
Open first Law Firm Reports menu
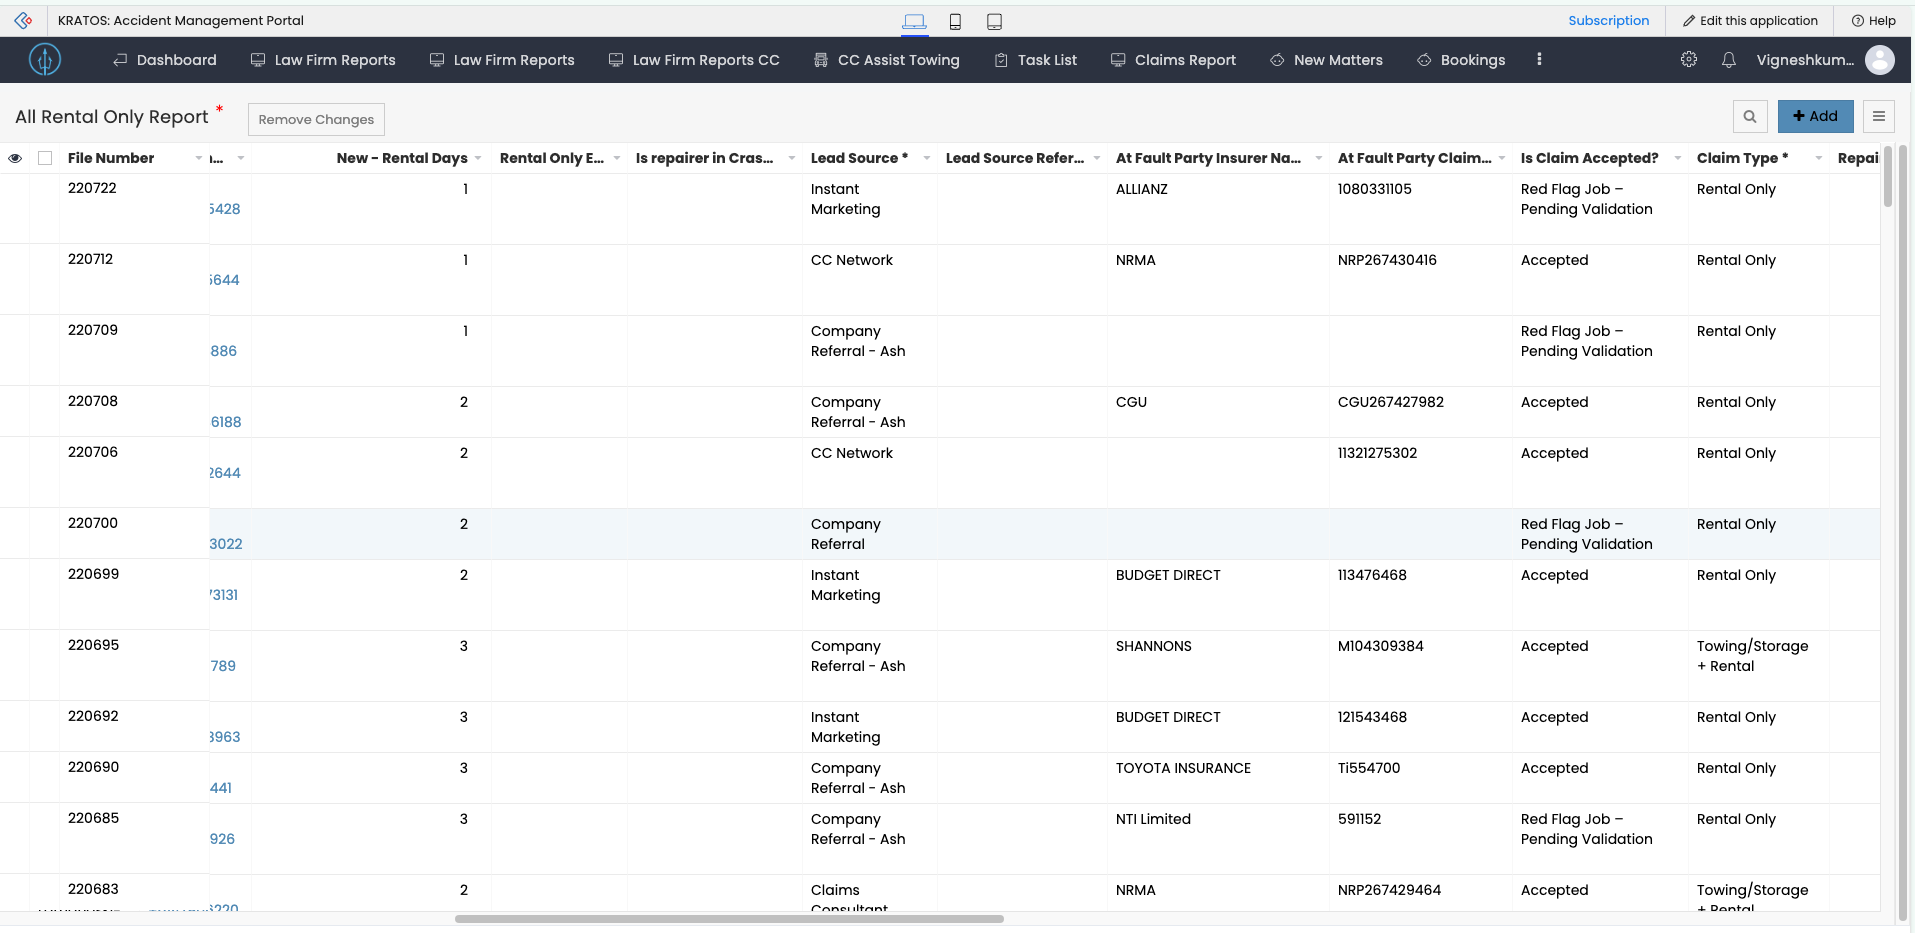coord(323,60)
